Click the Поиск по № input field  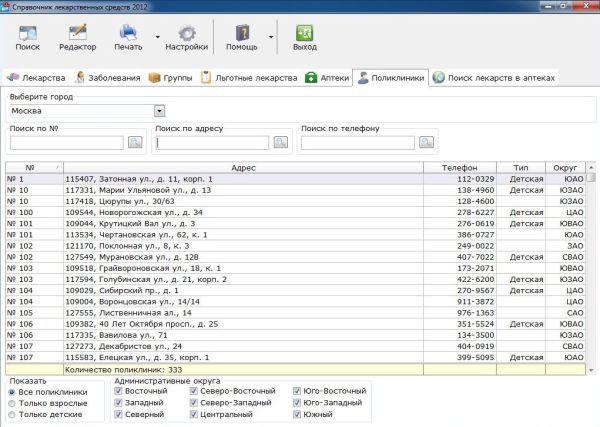(x=67, y=143)
